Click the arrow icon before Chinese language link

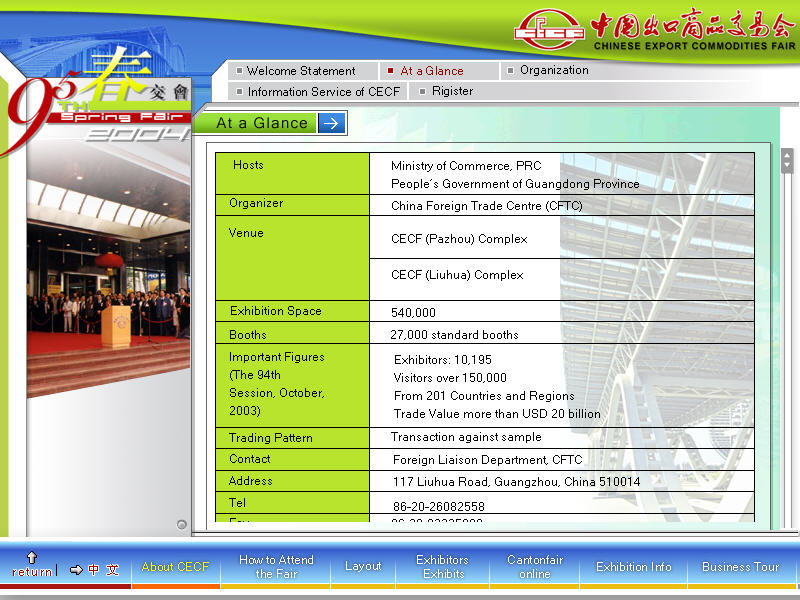click(76, 570)
